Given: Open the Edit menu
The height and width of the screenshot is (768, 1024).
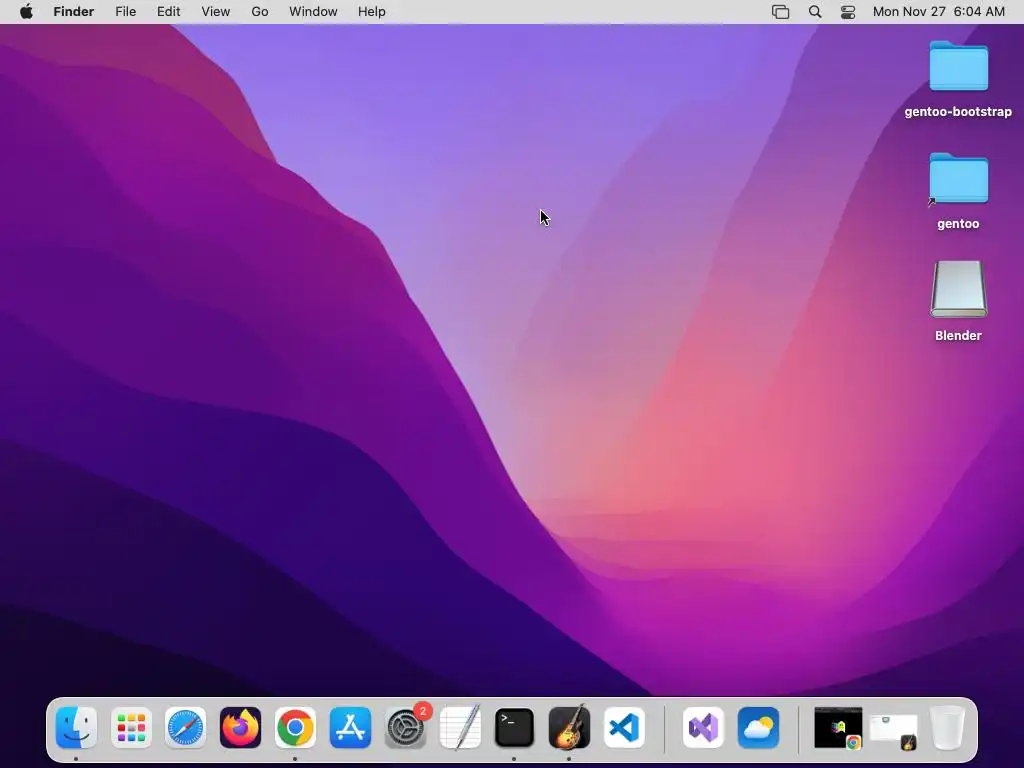Looking at the screenshot, I should [168, 12].
